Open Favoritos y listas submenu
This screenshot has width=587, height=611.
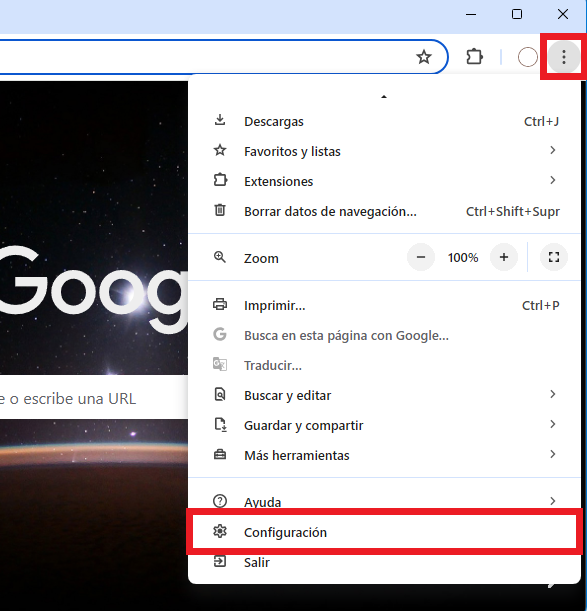click(384, 151)
